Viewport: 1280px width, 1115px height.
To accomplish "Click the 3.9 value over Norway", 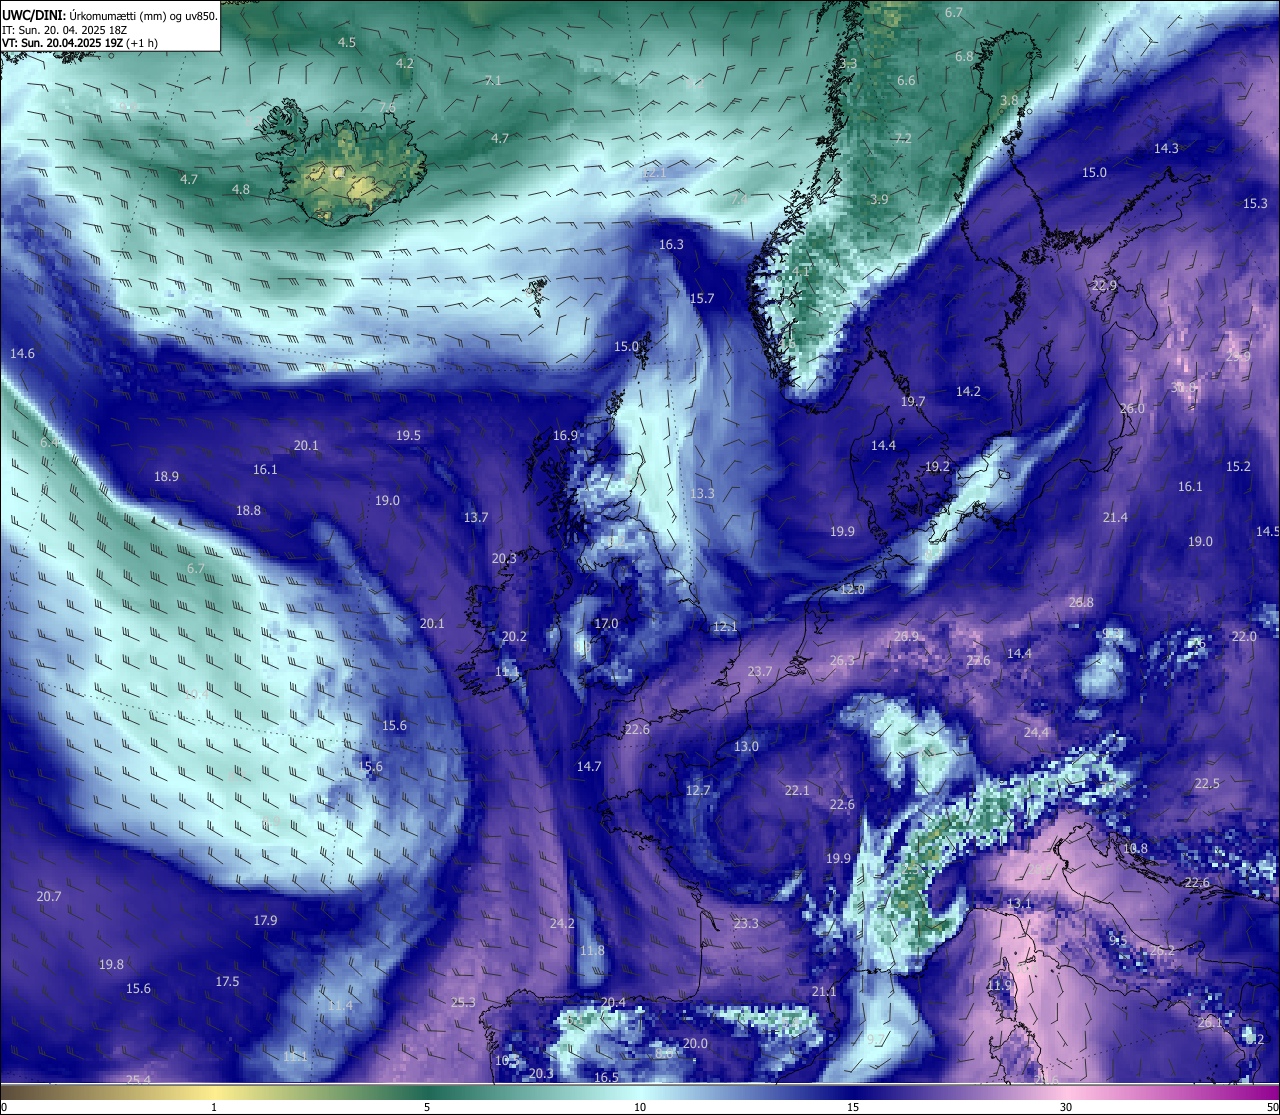I will tap(879, 199).
